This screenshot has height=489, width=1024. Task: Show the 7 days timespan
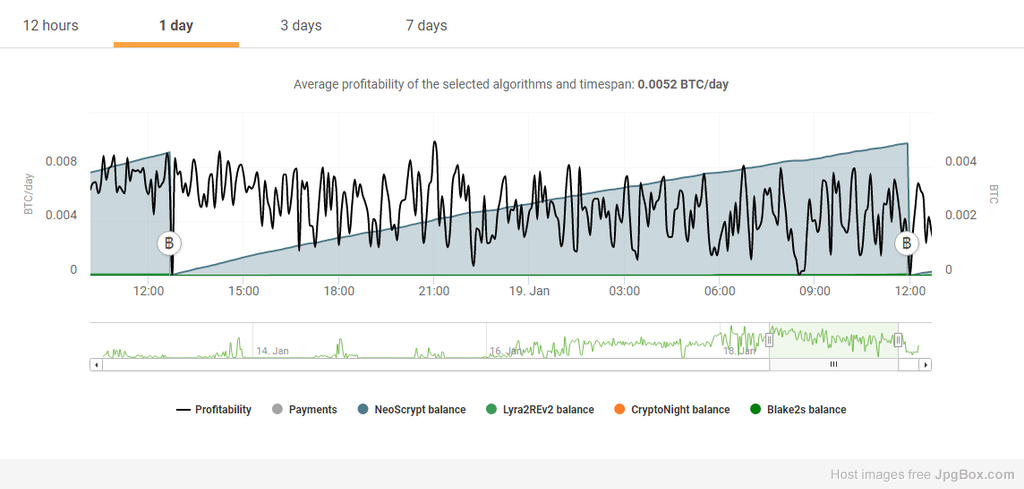pyautogui.click(x=426, y=25)
